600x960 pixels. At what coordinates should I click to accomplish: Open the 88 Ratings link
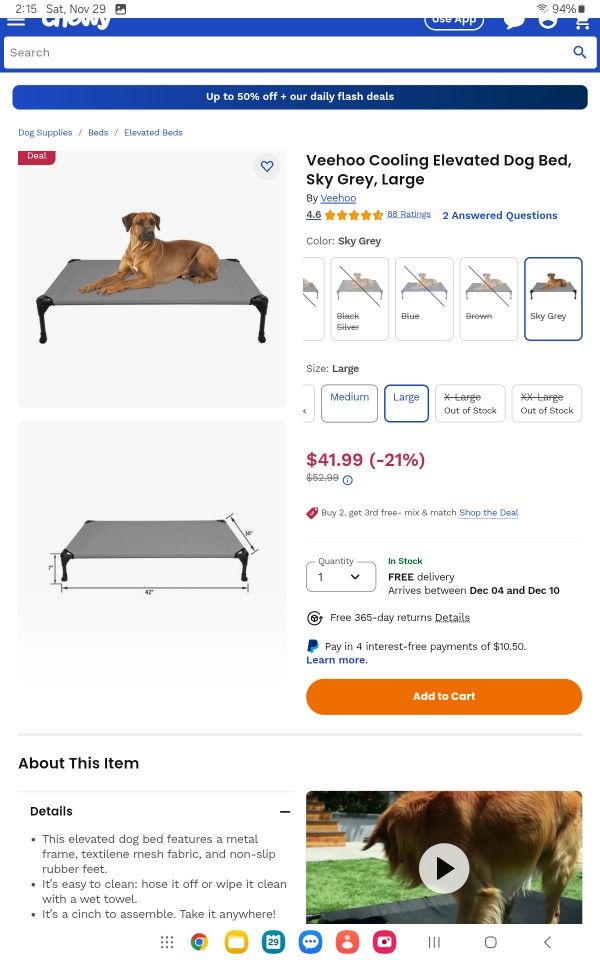point(409,215)
